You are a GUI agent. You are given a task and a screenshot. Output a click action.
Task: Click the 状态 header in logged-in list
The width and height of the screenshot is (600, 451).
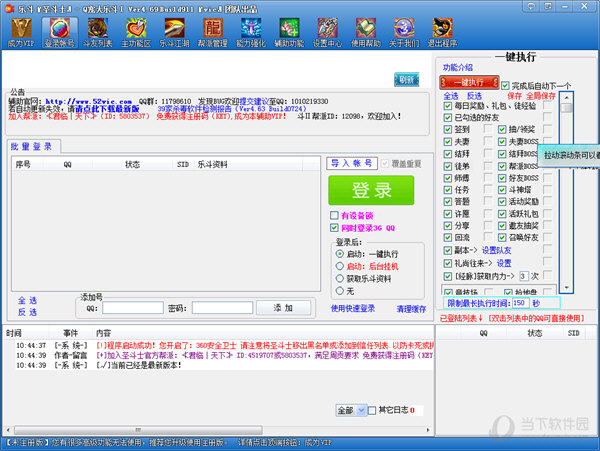[535, 333]
